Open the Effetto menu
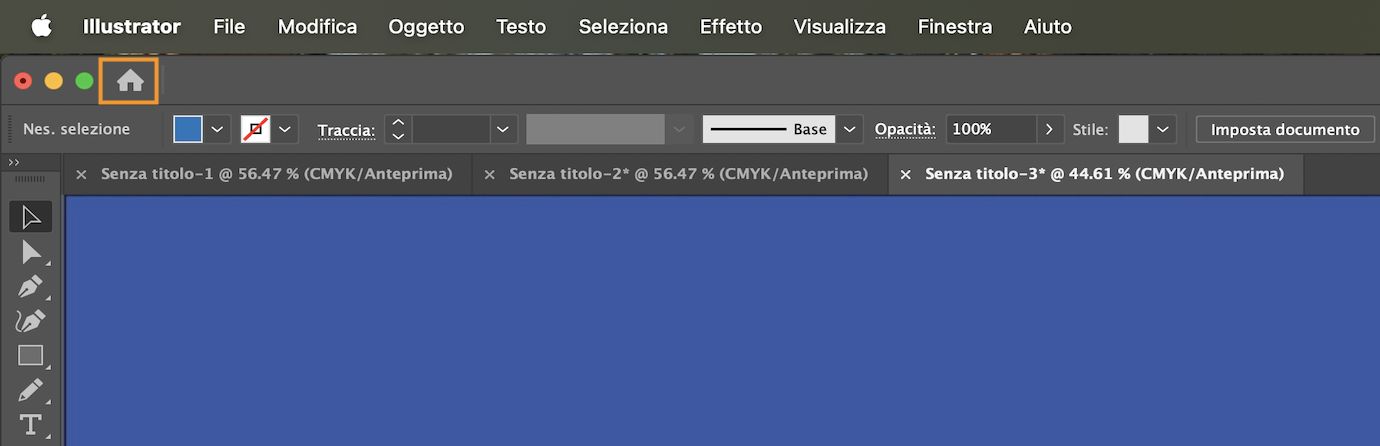Image resolution: width=1380 pixels, height=446 pixels. (x=730, y=27)
